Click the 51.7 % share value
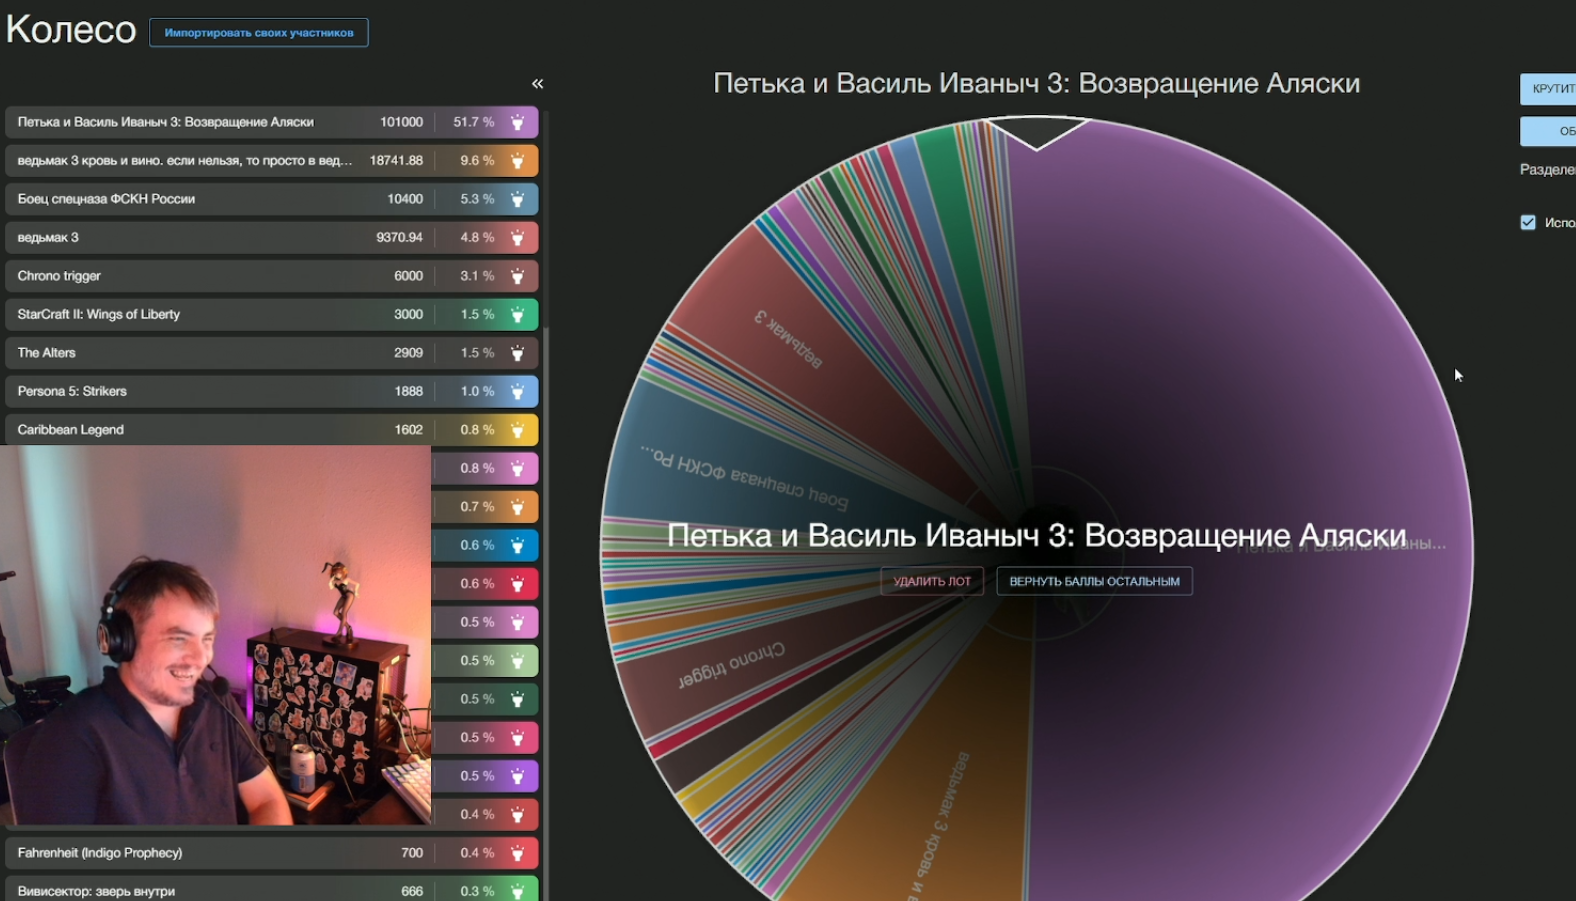The width and height of the screenshot is (1576, 901). pyautogui.click(x=474, y=122)
